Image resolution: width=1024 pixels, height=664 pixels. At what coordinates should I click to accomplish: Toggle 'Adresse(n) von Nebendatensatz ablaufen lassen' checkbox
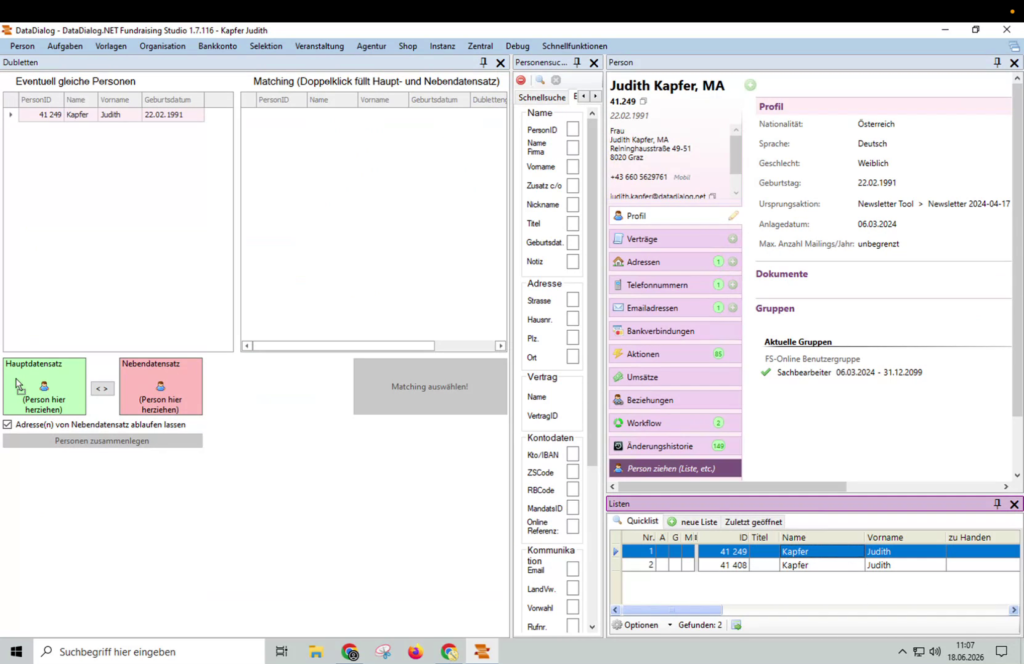7,424
